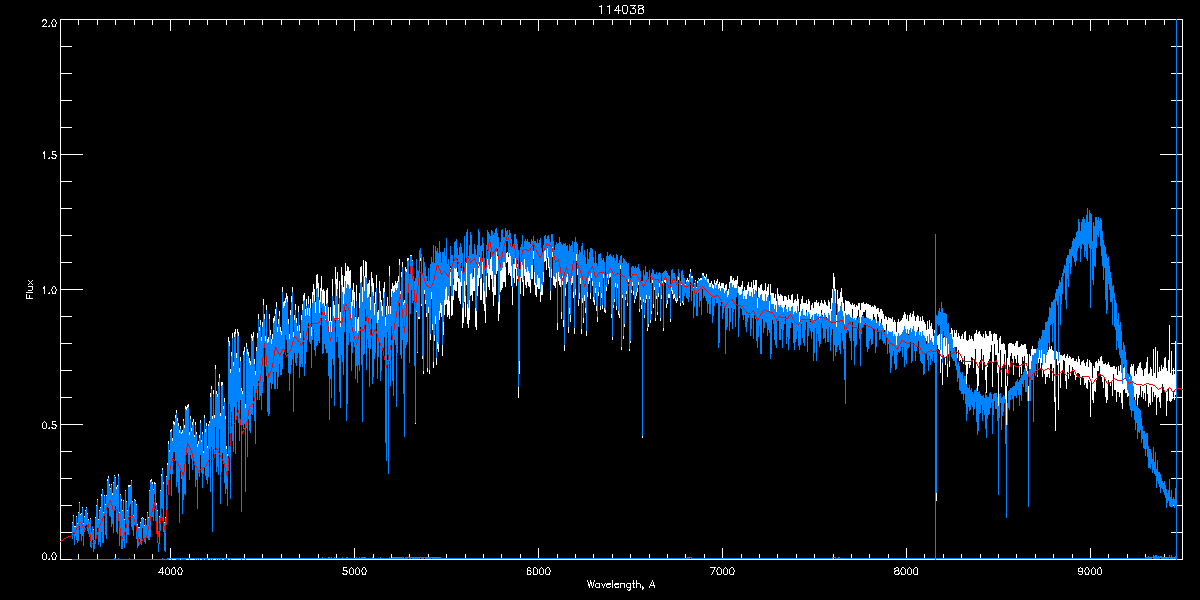Click the 8000 x-axis tick label
This screenshot has width=1200, height=600.
click(906, 572)
